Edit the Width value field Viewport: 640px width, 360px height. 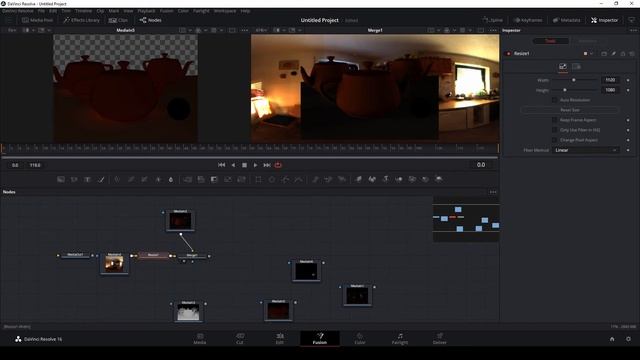point(610,80)
